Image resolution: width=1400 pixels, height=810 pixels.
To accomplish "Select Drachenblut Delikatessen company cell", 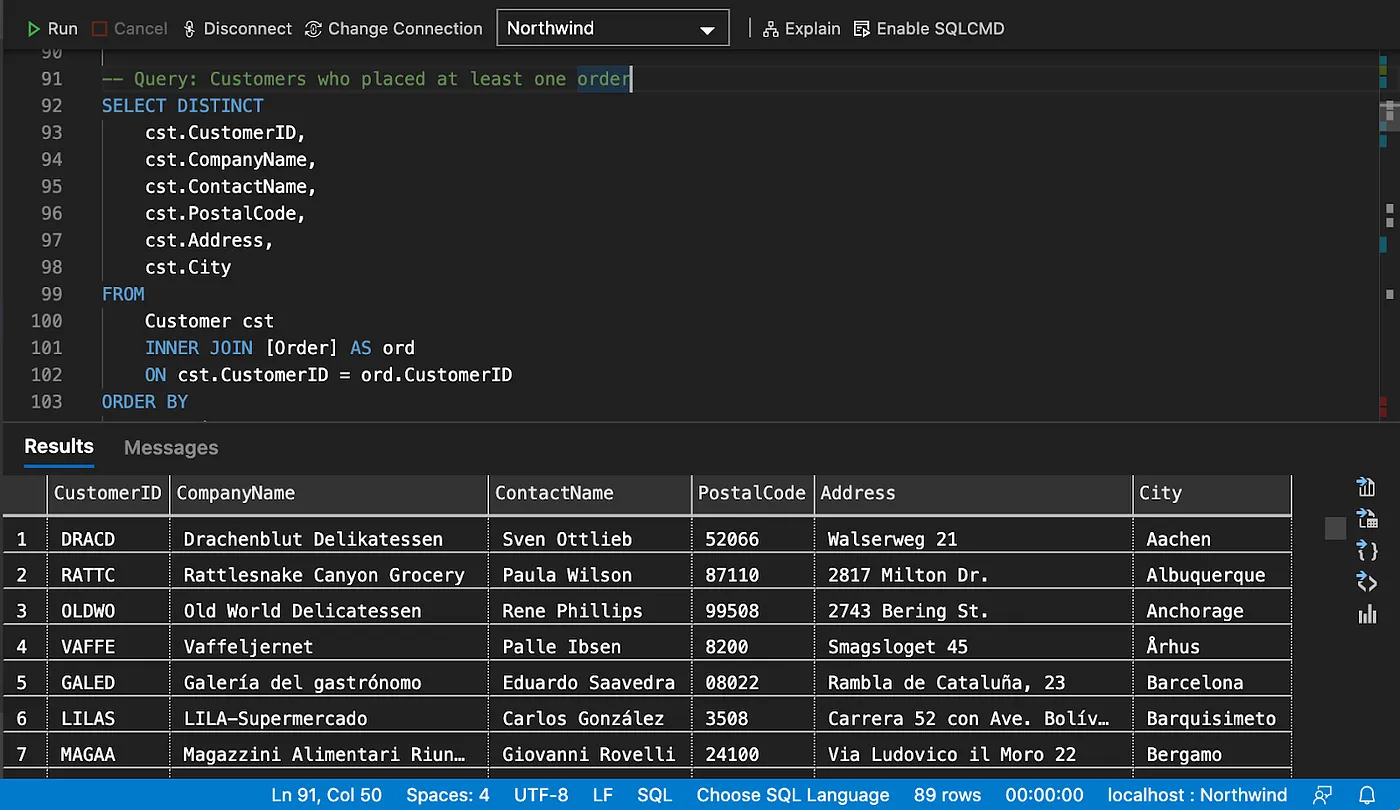I will (329, 539).
